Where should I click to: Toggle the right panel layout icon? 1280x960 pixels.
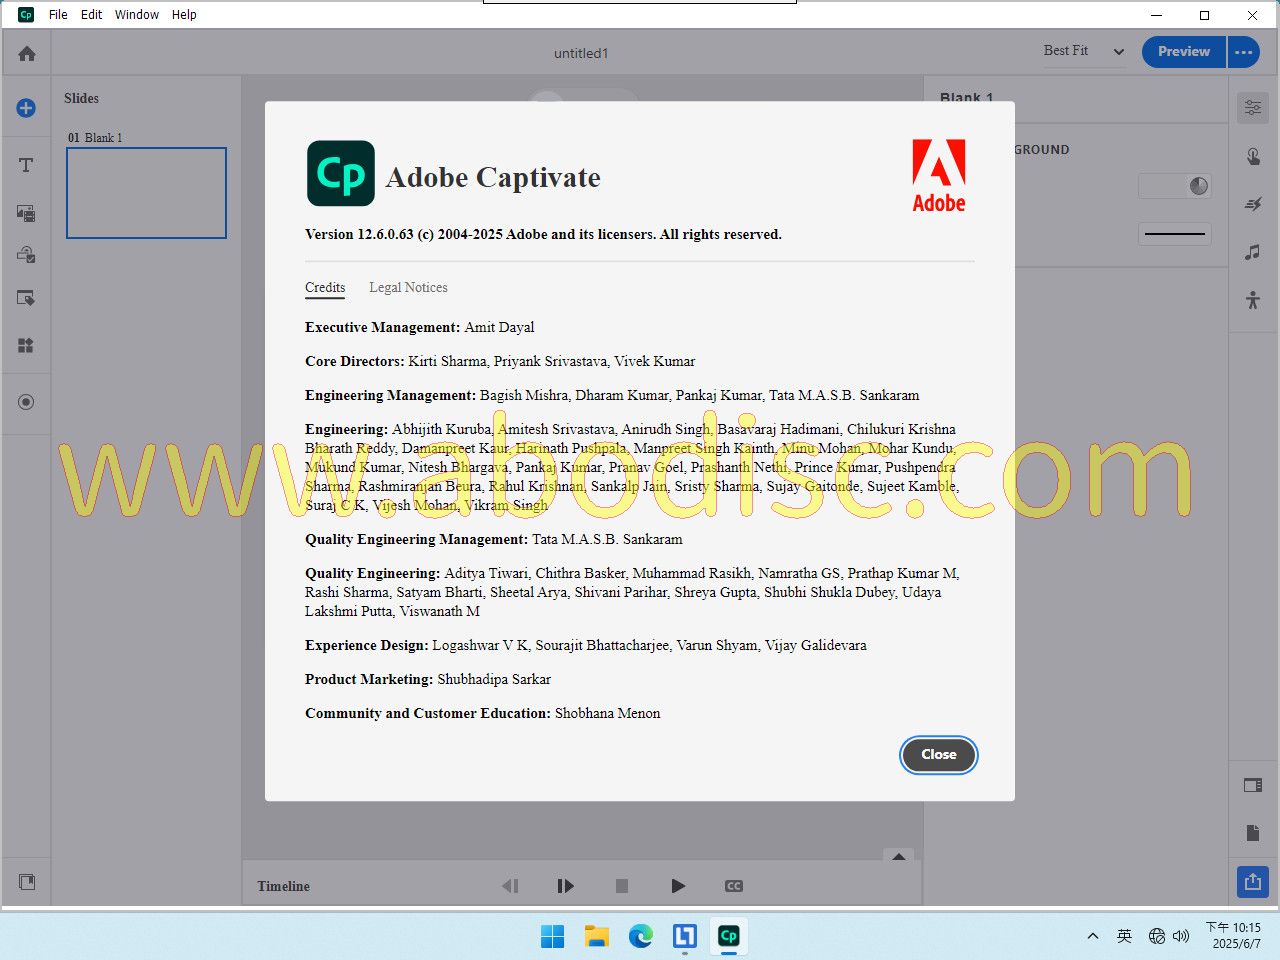[1253, 785]
